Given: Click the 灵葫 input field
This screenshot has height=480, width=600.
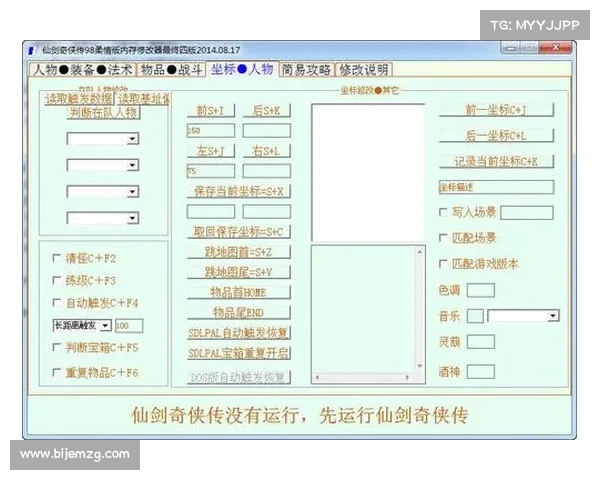Looking at the screenshot, I should pos(481,341).
